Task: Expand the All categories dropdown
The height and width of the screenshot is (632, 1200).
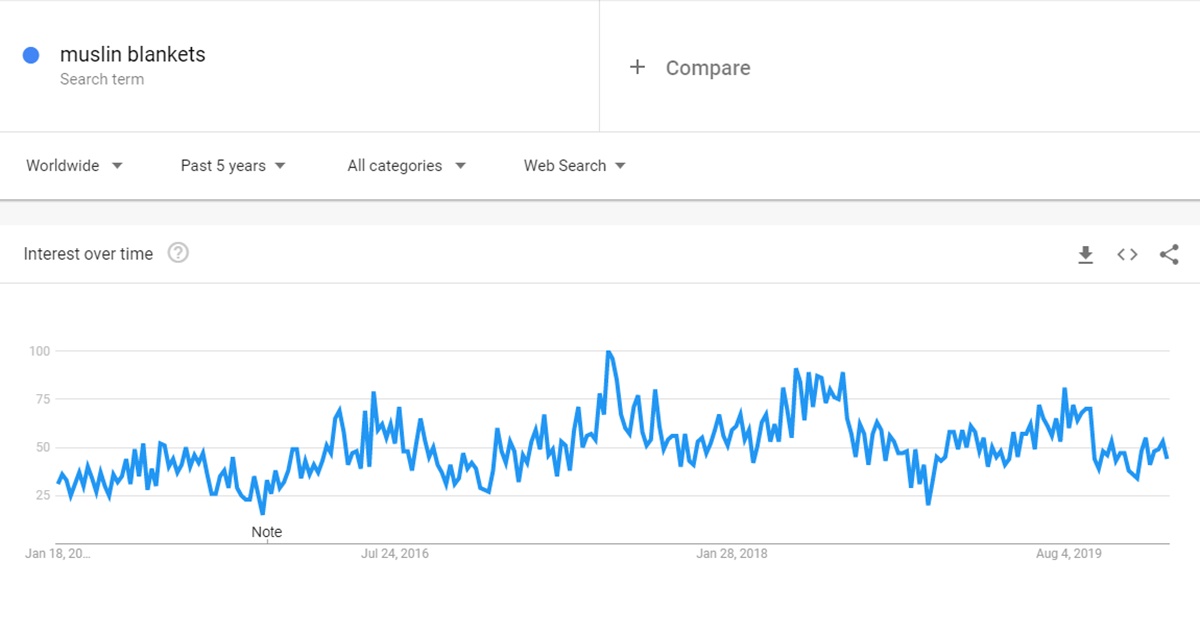Action: point(407,166)
